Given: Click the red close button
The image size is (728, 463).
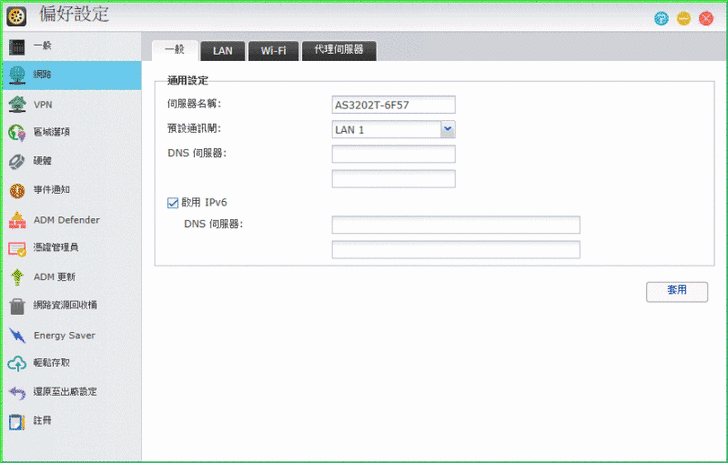Looking at the screenshot, I should click(706, 18).
